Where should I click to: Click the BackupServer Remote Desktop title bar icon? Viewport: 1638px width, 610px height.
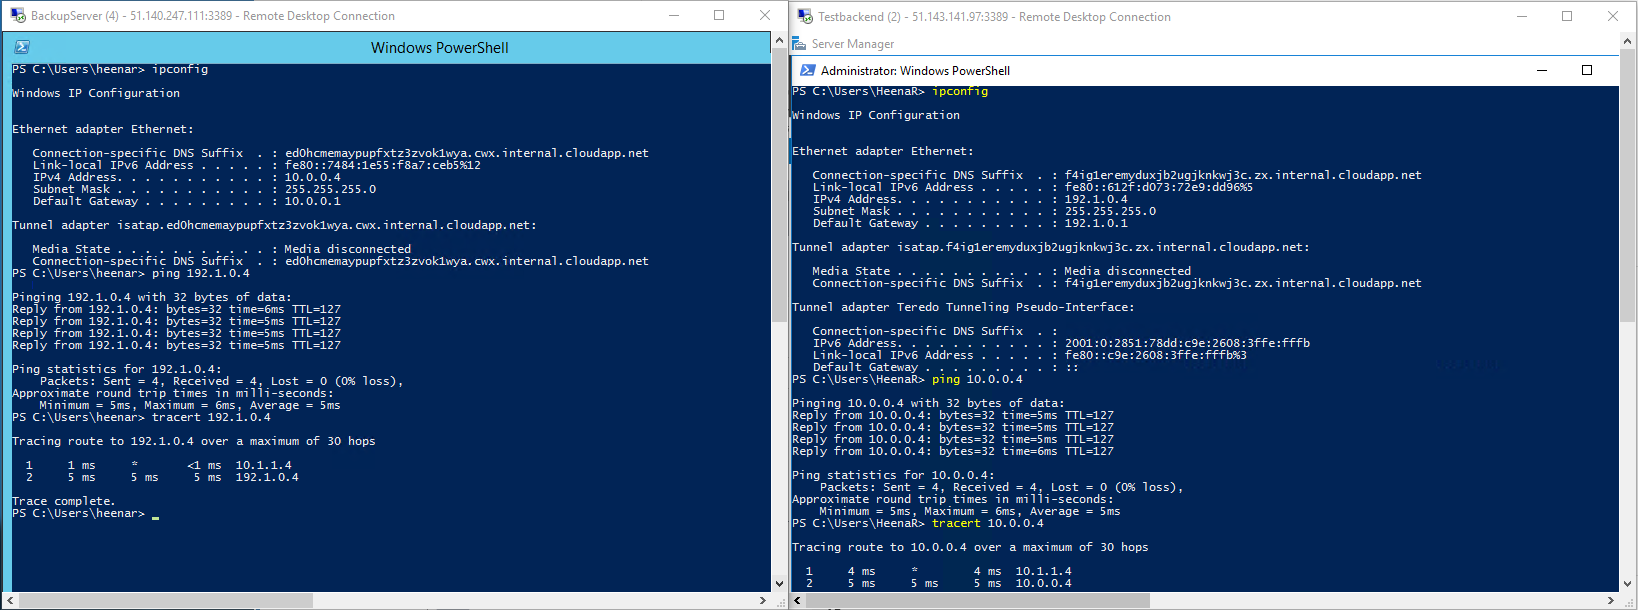[x=17, y=16]
